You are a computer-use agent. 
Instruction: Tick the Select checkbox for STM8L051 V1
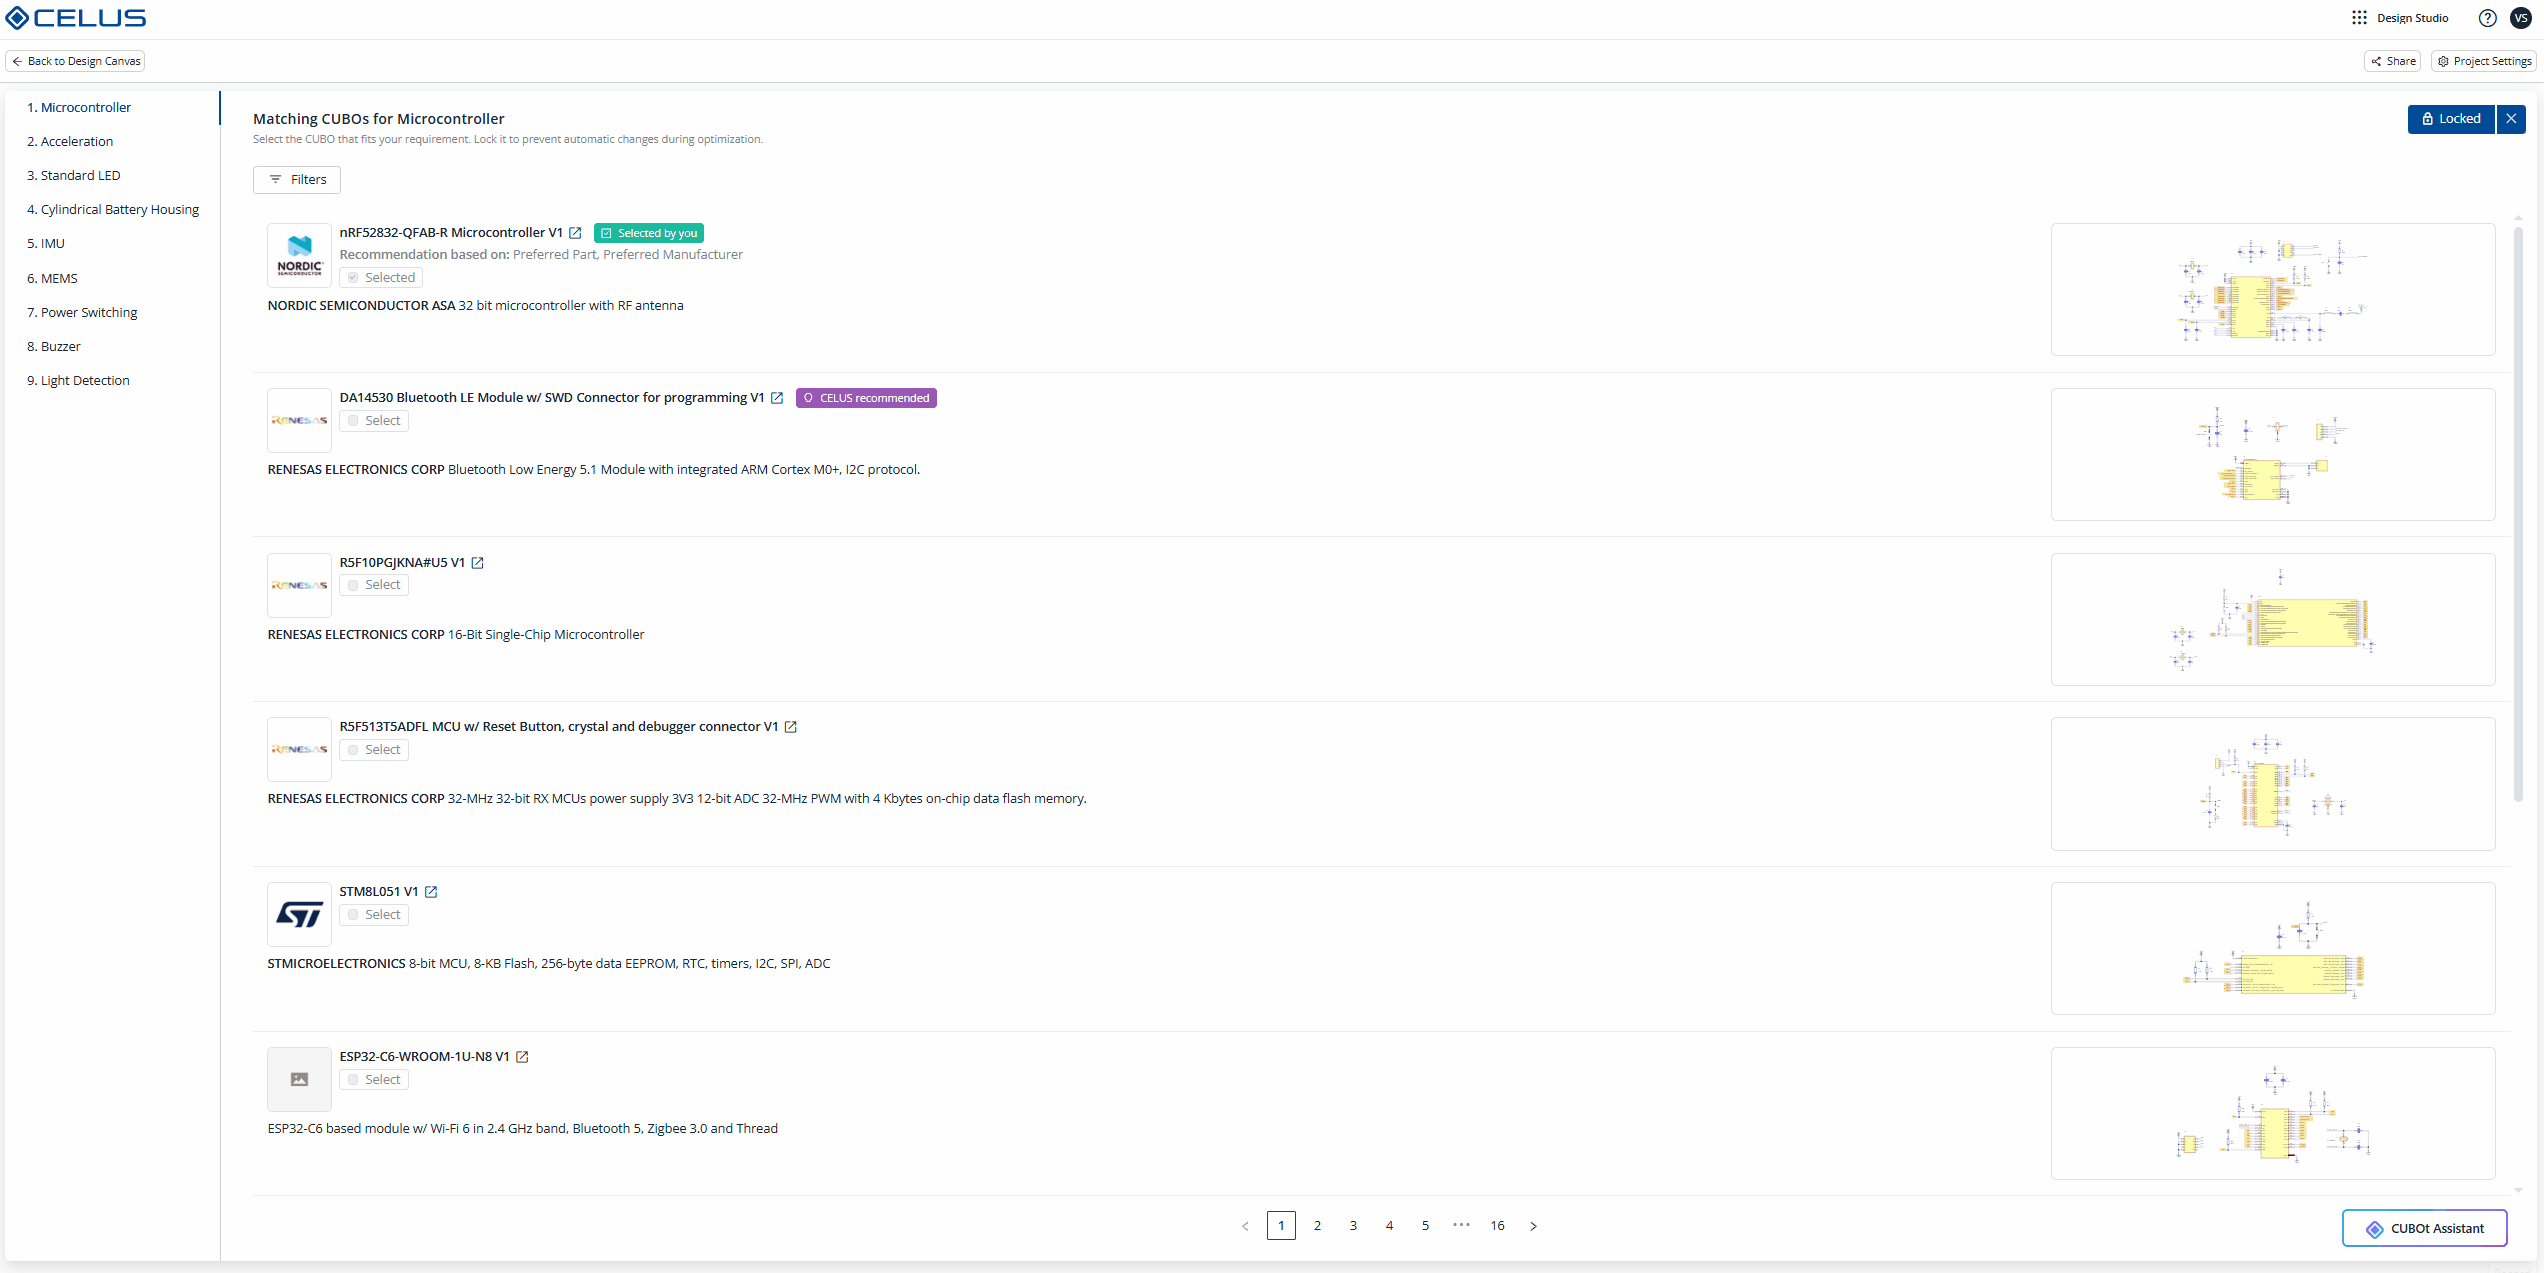point(354,915)
